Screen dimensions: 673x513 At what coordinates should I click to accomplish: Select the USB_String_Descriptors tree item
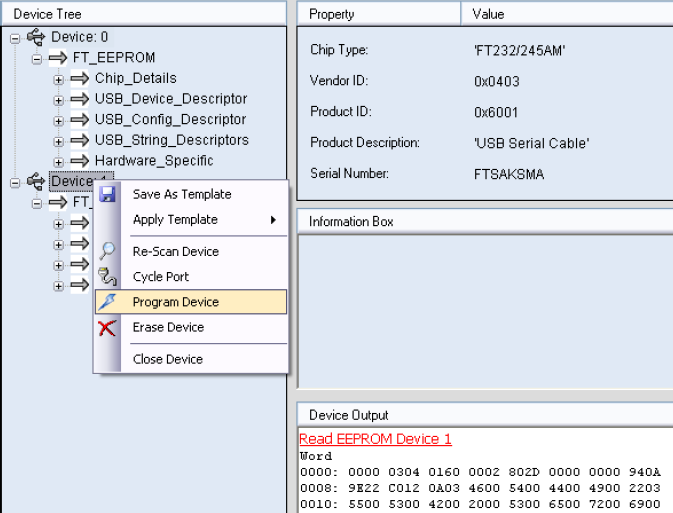172,140
